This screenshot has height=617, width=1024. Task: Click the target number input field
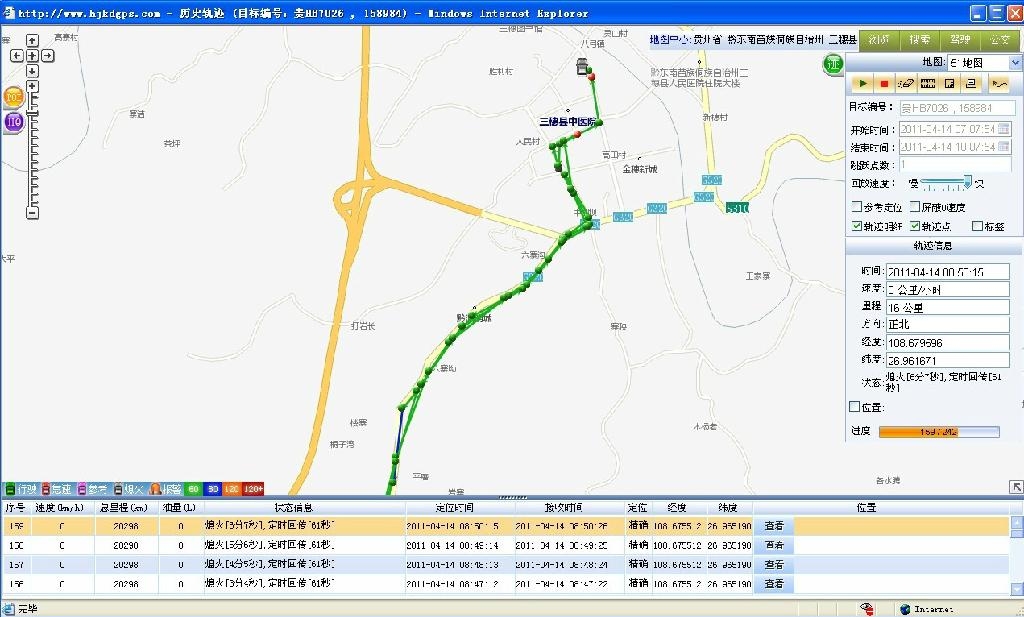pos(957,108)
